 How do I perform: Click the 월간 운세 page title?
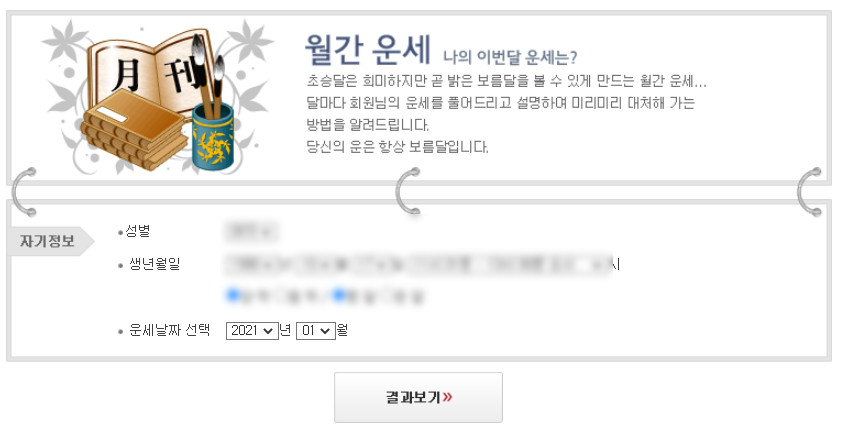pyautogui.click(x=368, y=48)
